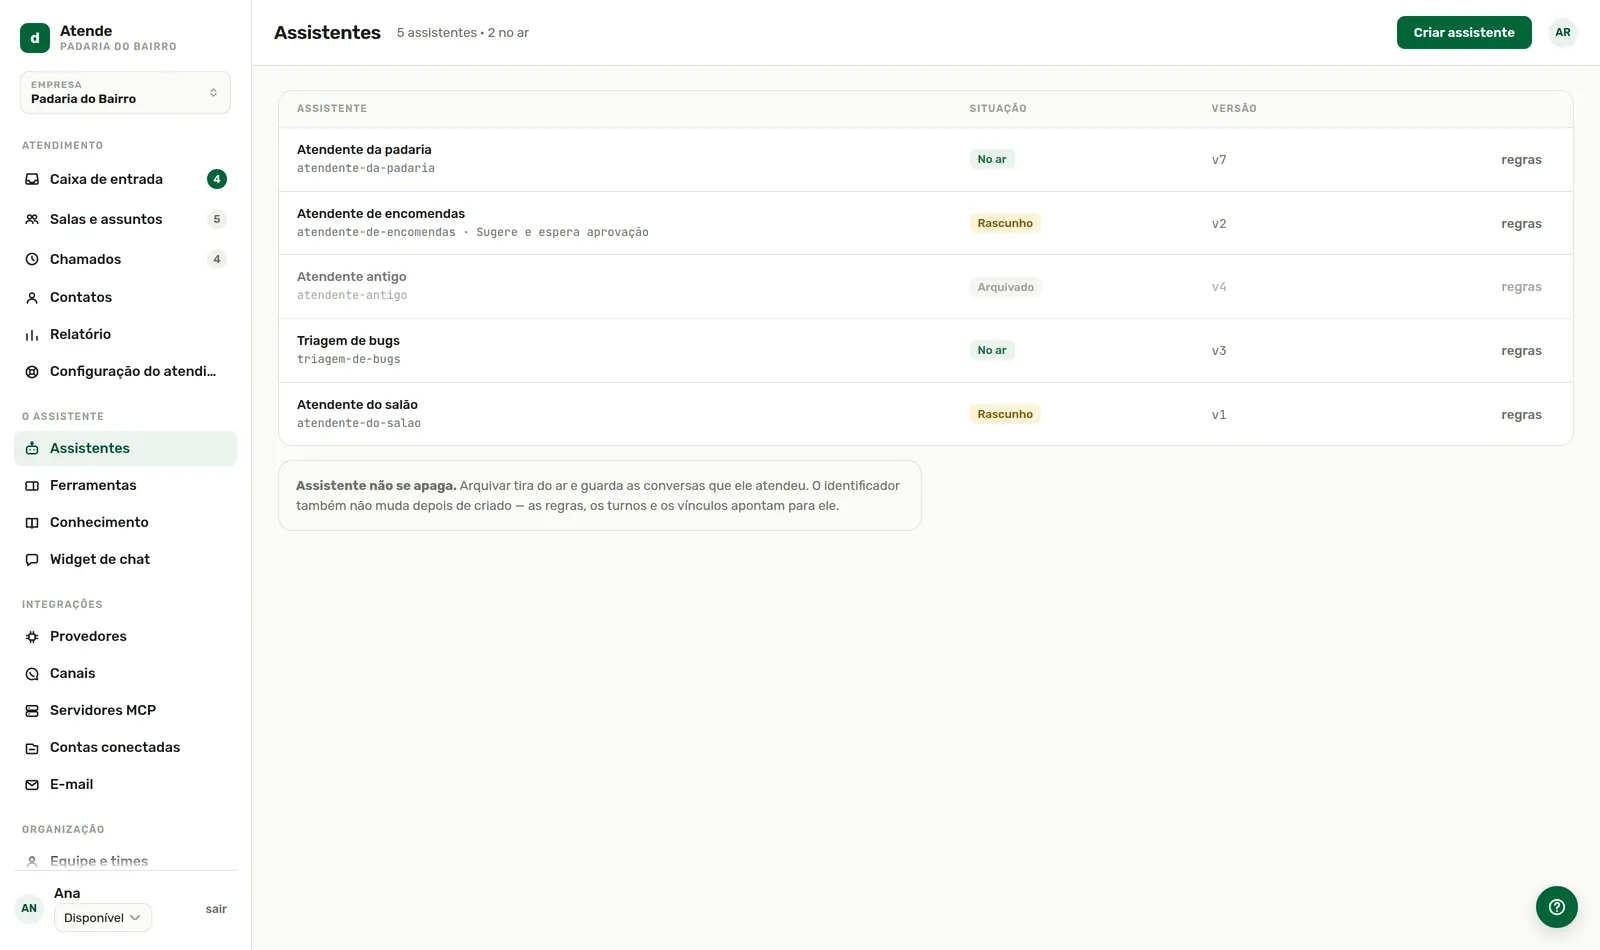
Task: Select the Triagem de bugs assistant name
Action: 348,341
